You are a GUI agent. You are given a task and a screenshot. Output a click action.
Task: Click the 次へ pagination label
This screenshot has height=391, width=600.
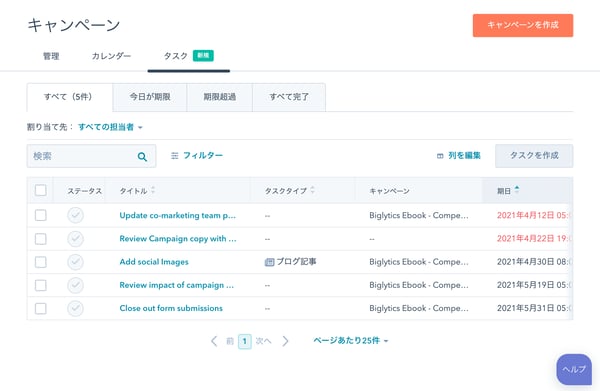point(263,341)
